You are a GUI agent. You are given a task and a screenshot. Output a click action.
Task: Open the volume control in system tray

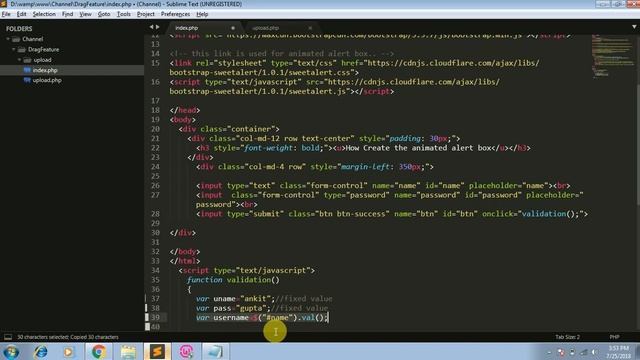[594, 352]
